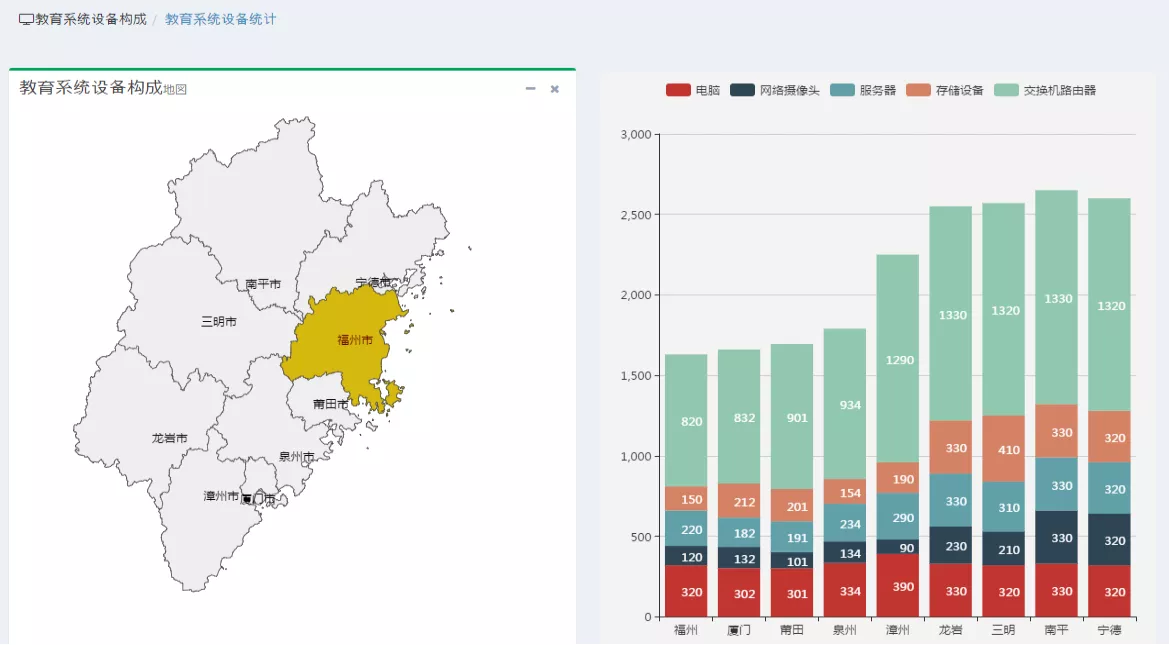Open the 教育系统设备统计 breadcrumb link

click(221, 19)
